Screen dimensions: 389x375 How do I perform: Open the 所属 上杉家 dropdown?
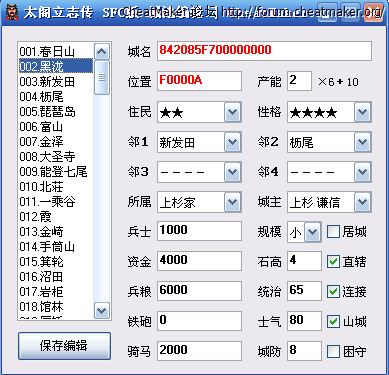pyautogui.click(x=232, y=202)
